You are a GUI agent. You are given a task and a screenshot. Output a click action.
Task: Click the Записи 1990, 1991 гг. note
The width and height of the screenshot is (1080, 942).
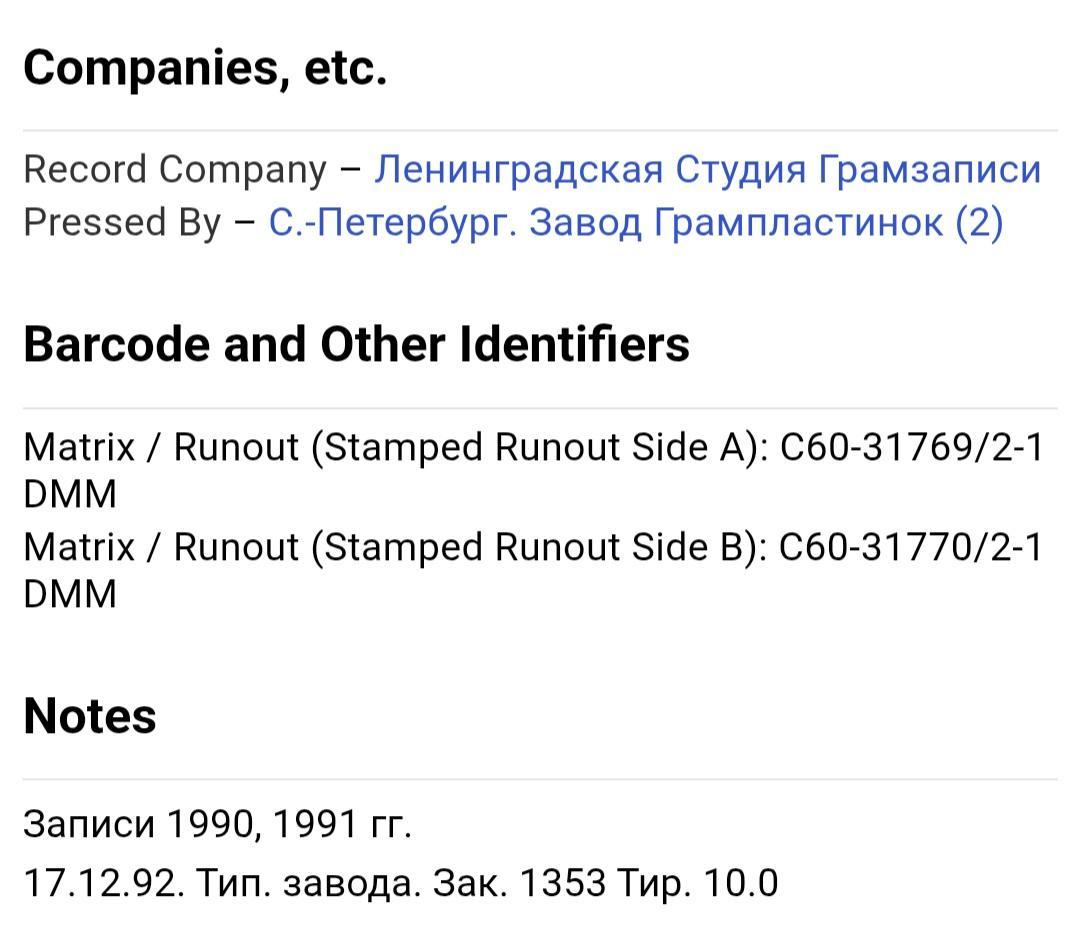(218, 824)
